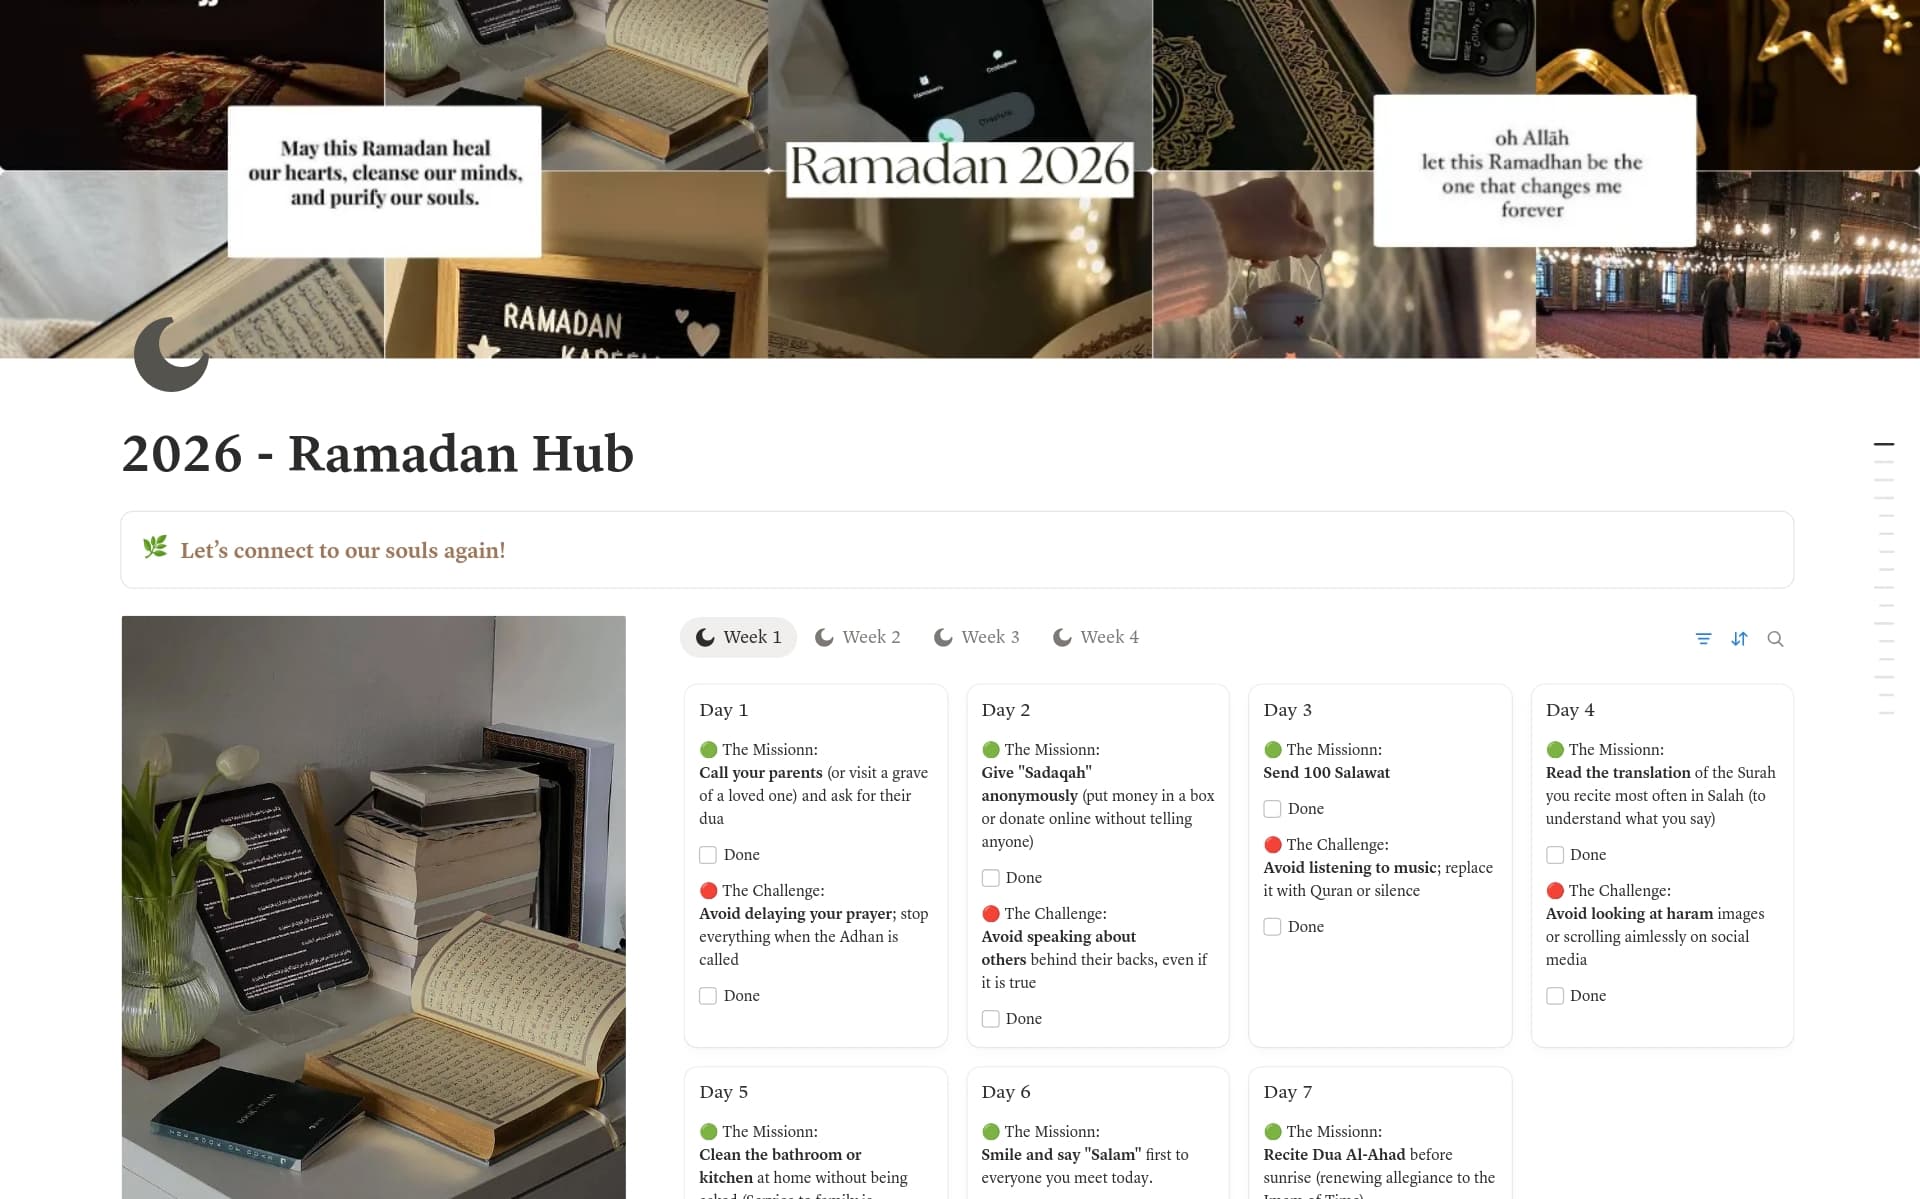Click the sort arrows icon
The width and height of the screenshot is (1920, 1199).
pyautogui.click(x=1739, y=638)
